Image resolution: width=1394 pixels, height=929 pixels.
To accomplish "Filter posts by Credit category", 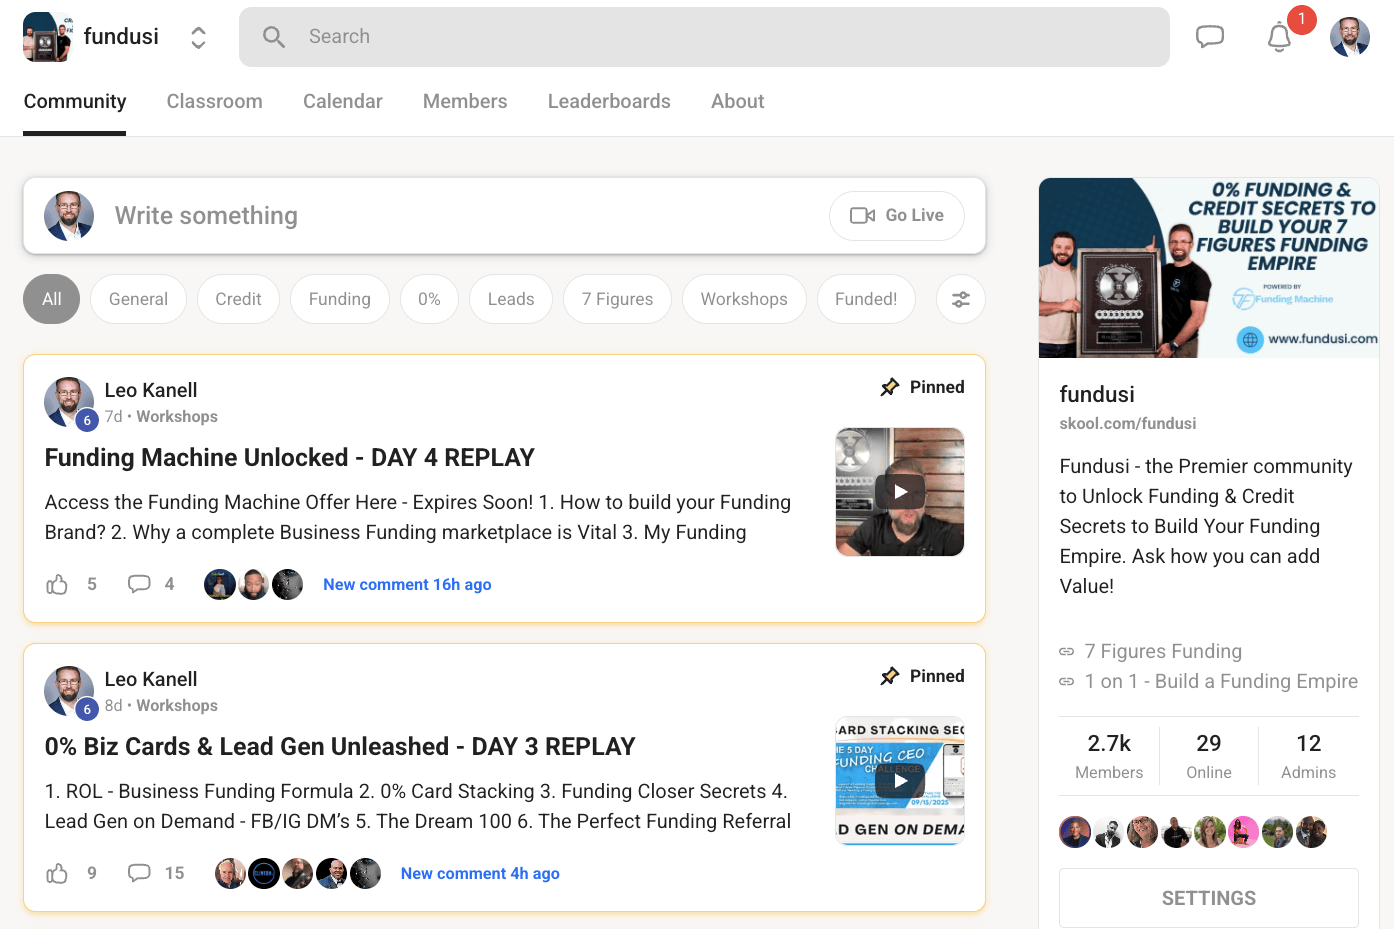I will (x=238, y=299).
